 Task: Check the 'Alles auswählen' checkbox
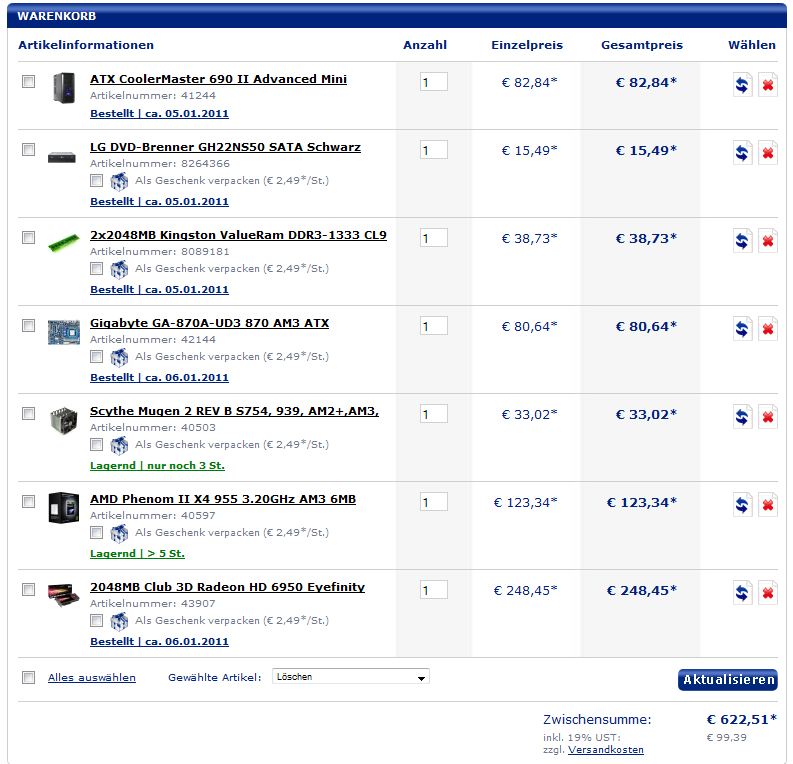click(x=28, y=677)
